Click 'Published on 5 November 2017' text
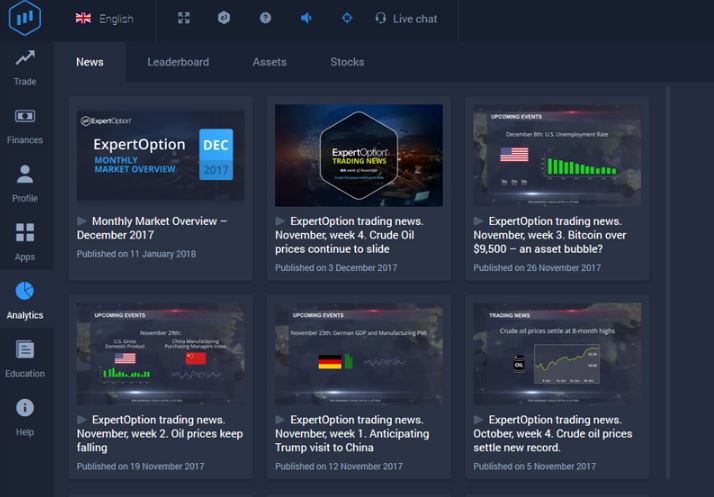 (x=535, y=466)
